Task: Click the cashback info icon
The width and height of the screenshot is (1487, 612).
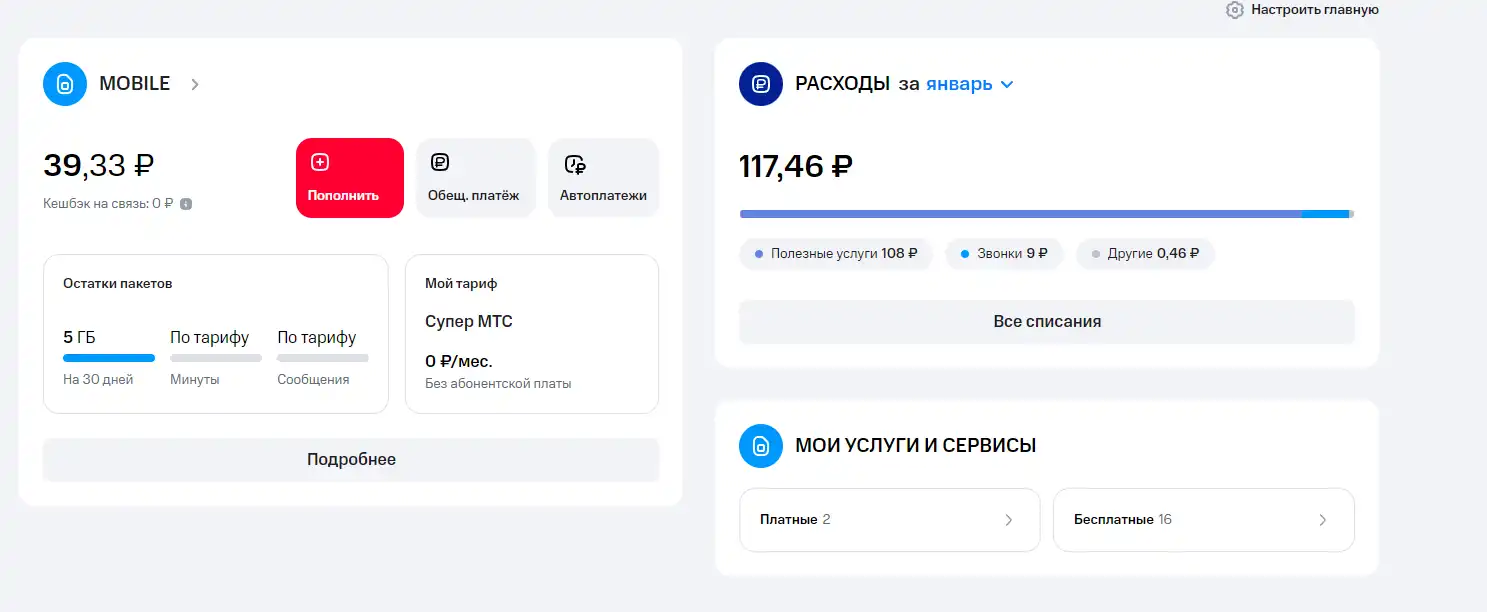Action: pos(186,204)
